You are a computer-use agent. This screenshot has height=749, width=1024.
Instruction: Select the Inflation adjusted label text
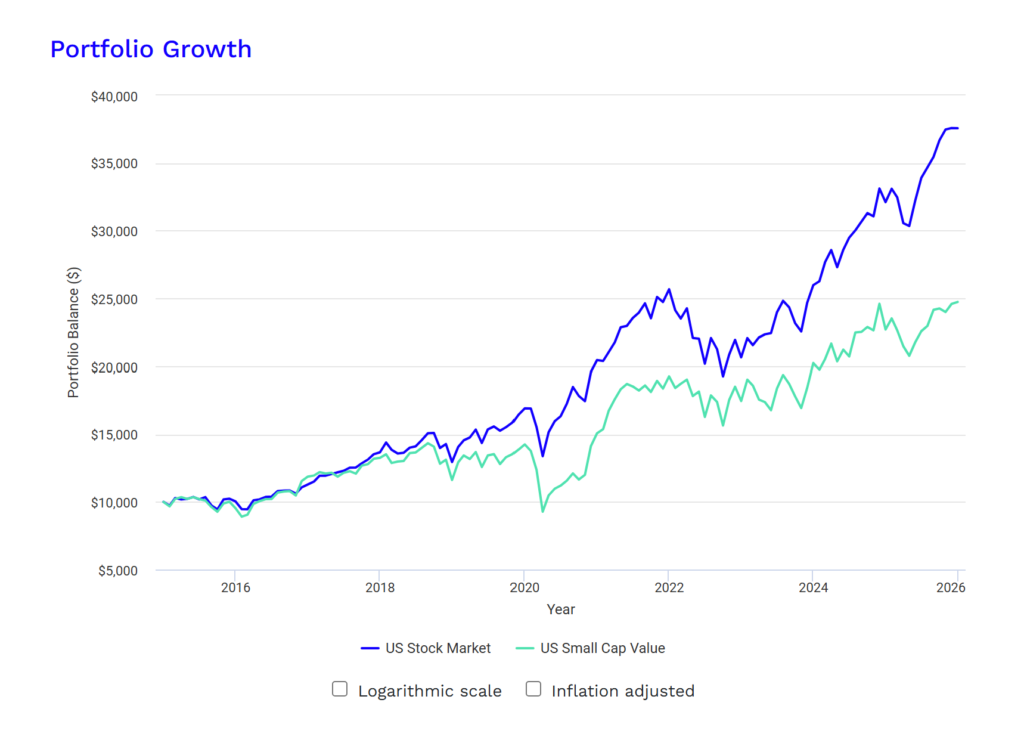[623, 691]
